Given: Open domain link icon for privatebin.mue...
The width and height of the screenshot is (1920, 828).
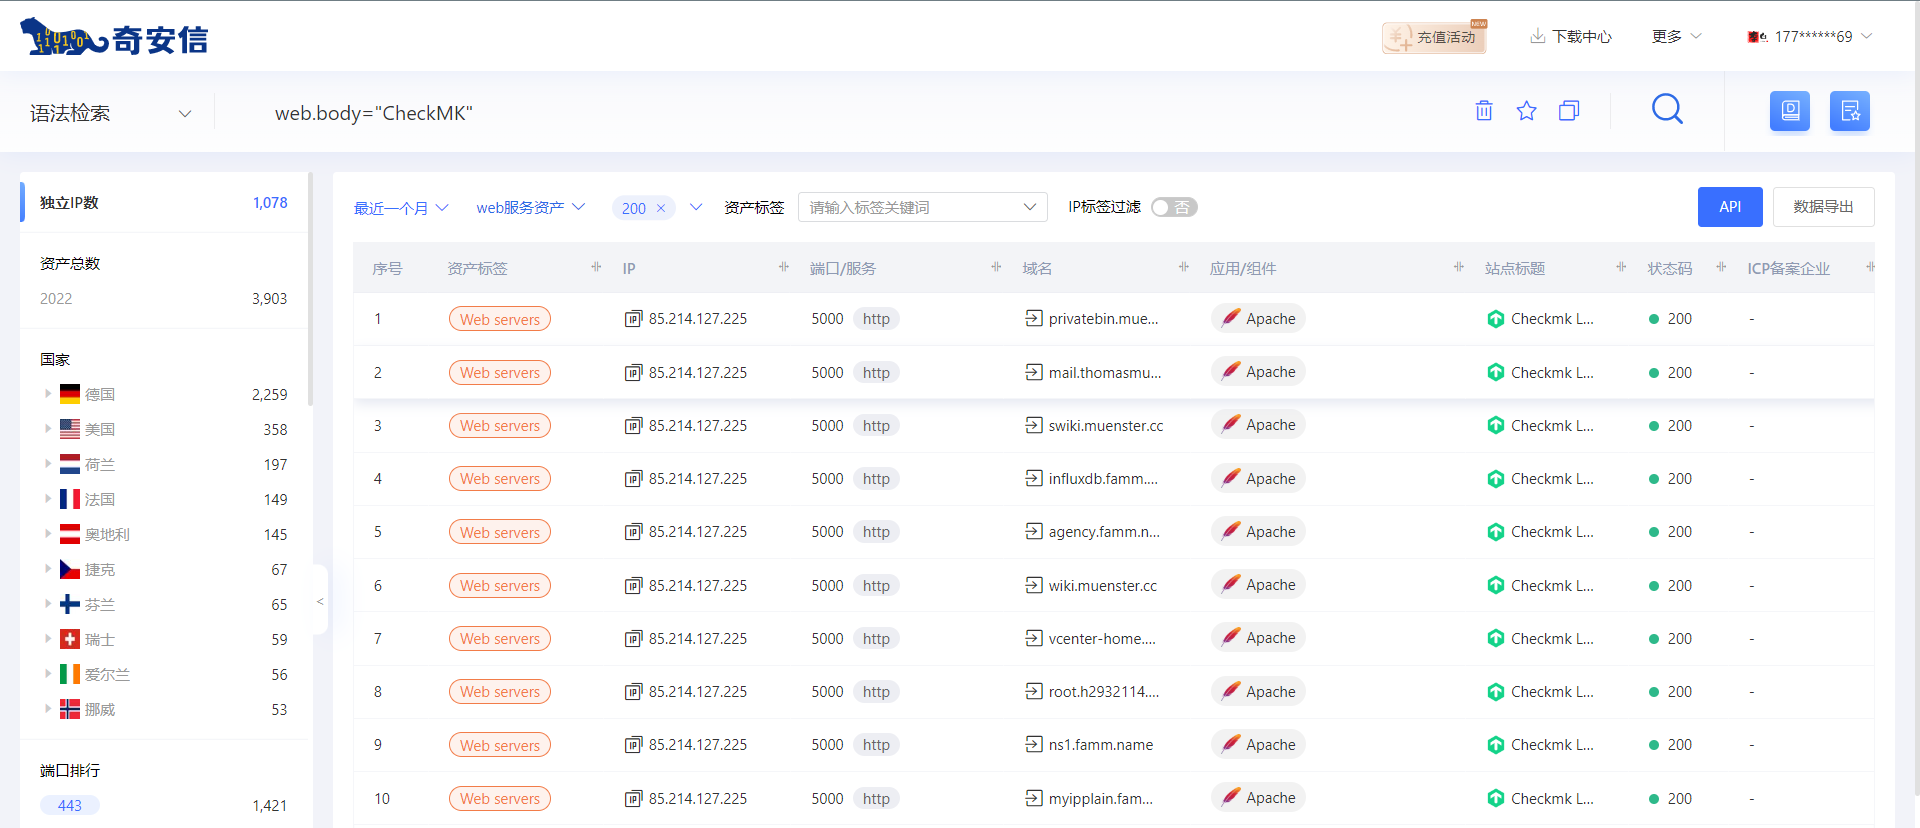Looking at the screenshot, I should (1034, 318).
